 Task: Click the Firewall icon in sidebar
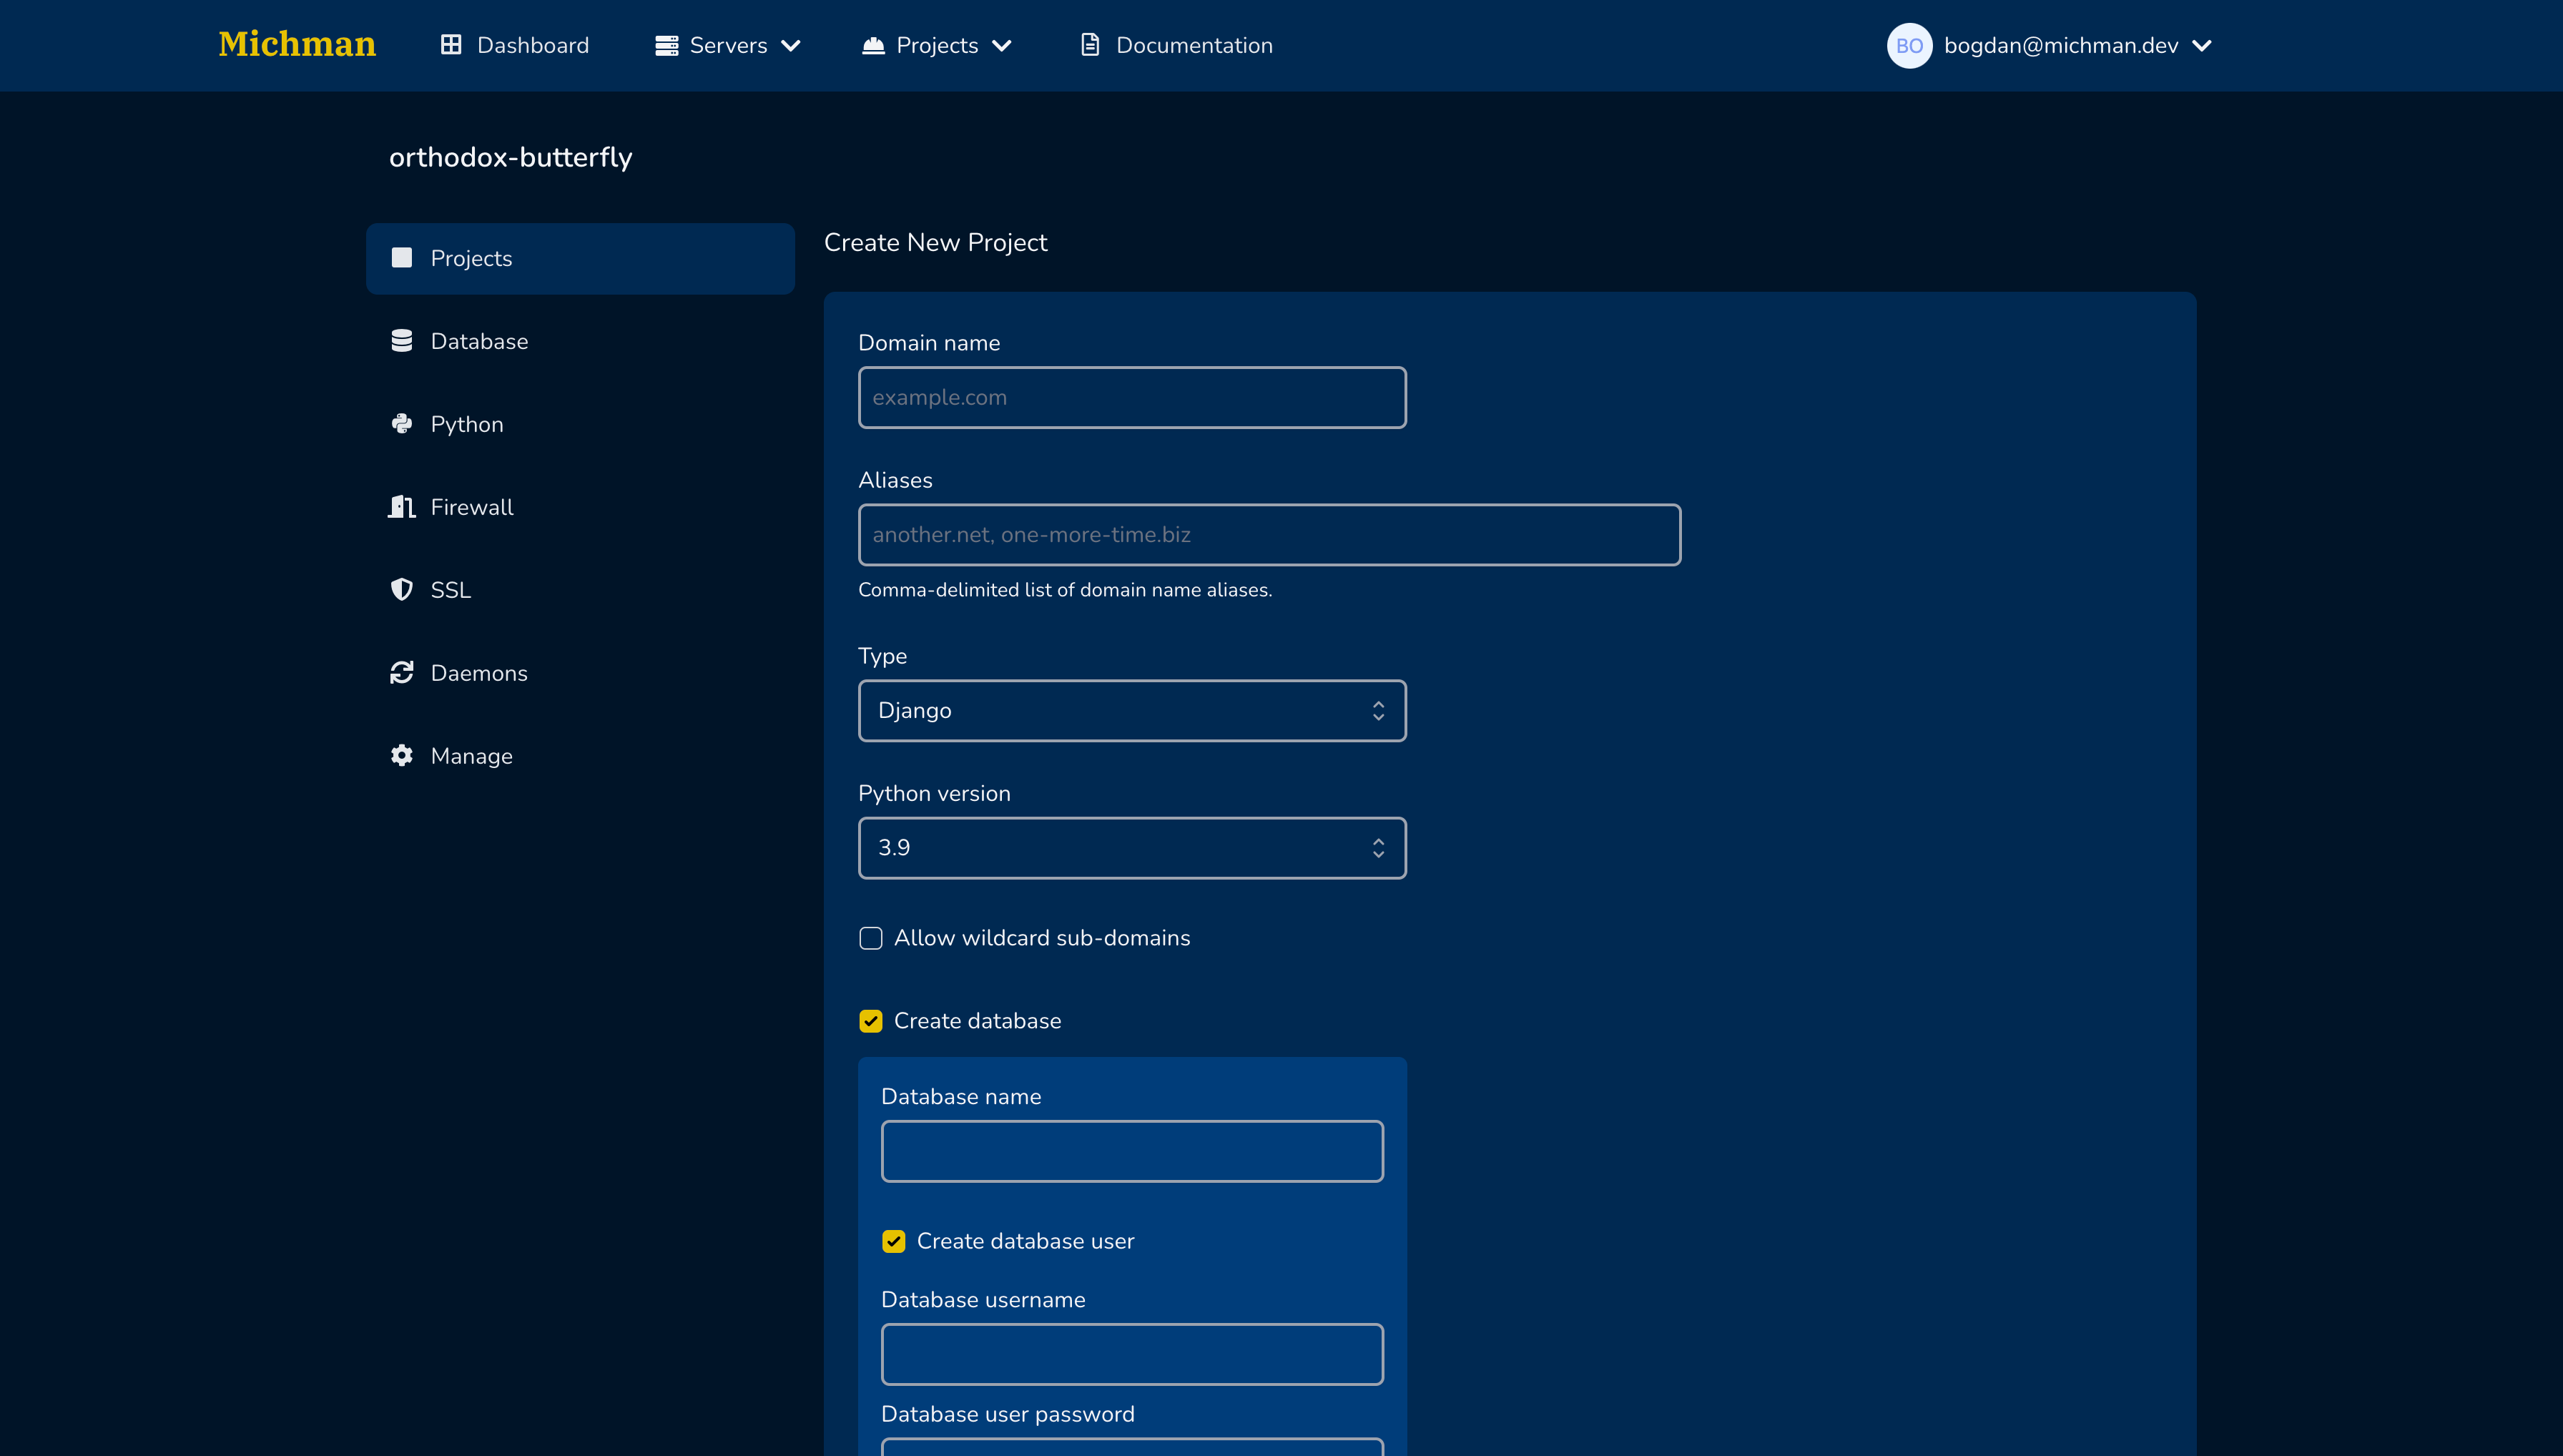(401, 507)
